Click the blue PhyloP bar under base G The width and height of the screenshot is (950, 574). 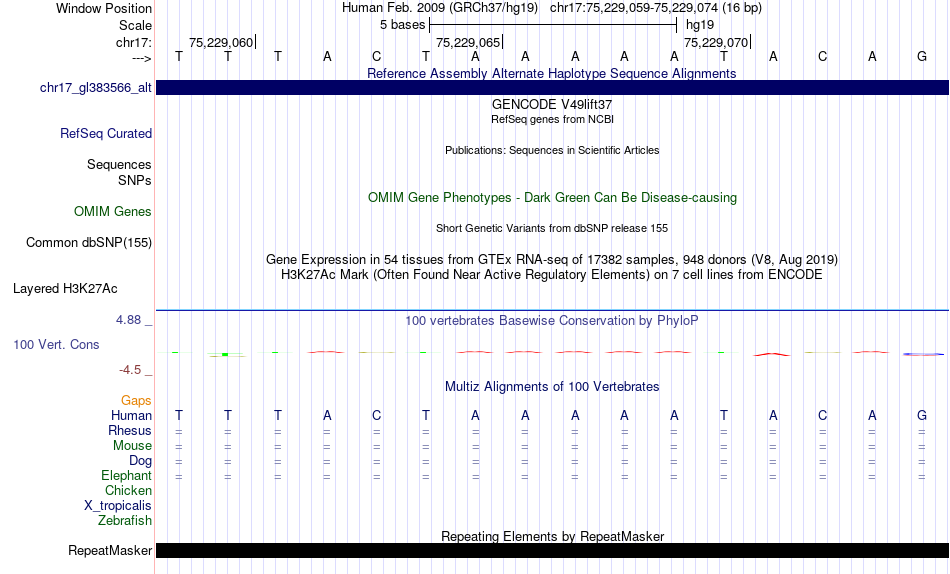tap(923, 354)
